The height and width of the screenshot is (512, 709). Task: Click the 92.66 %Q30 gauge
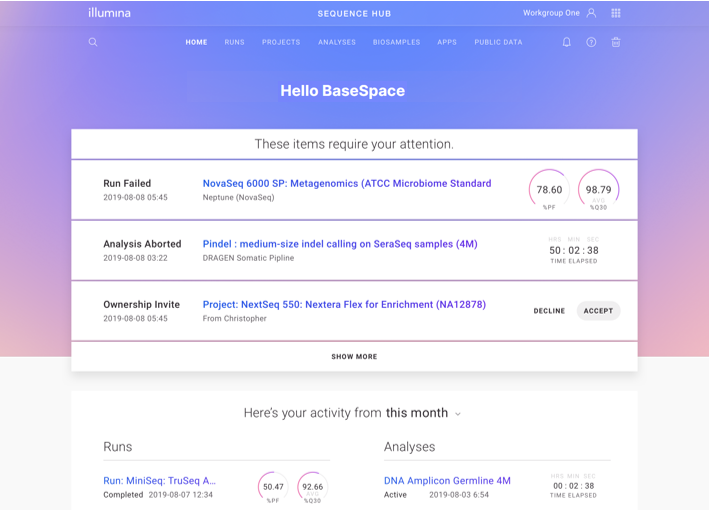click(312, 487)
